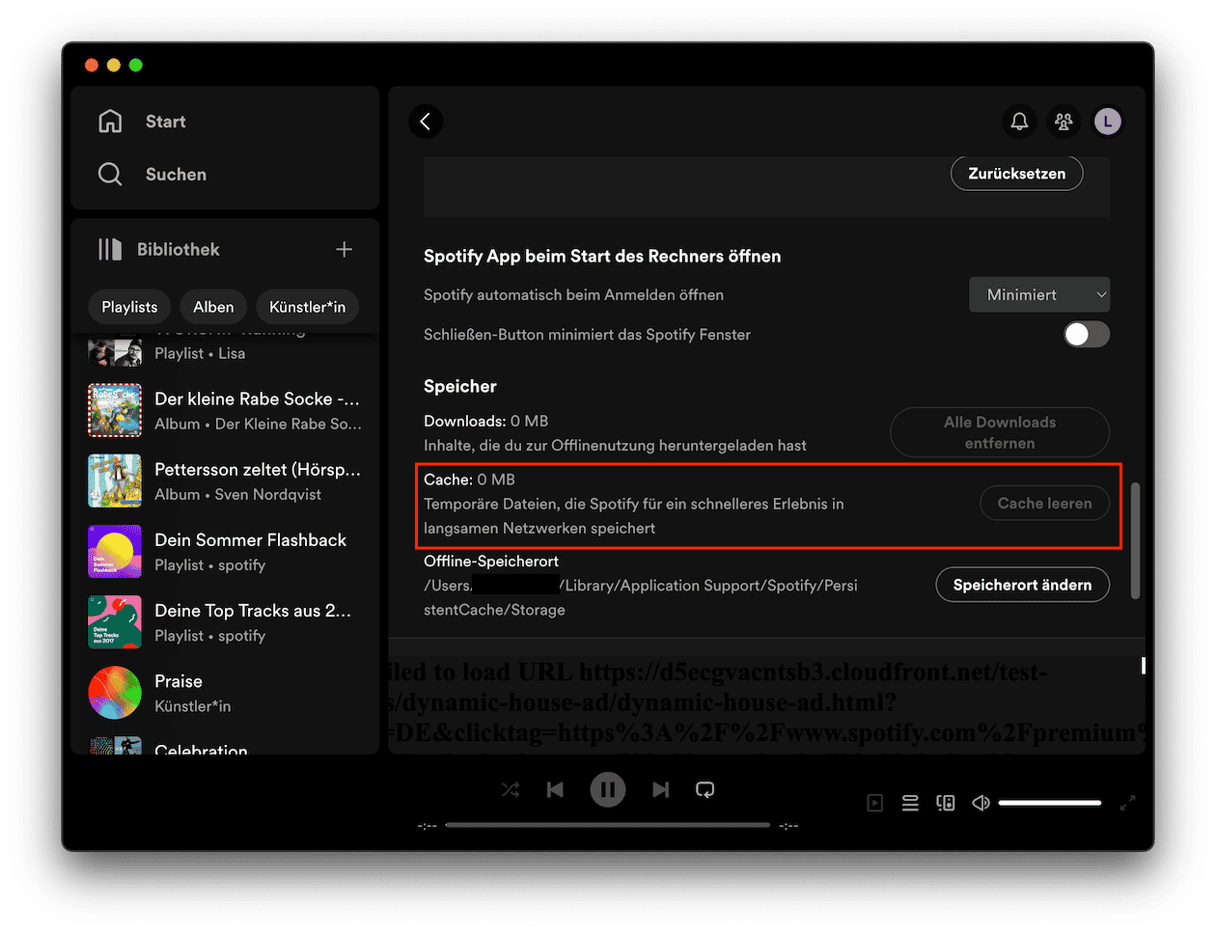The width and height of the screenshot is (1216, 933).
Task: Toggle close button minimizes Spotify window
Action: tap(1086, 334)
